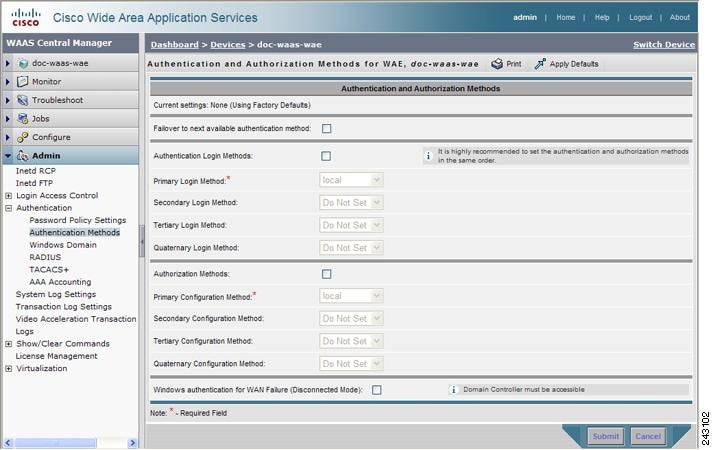
Task: Open TACACS+ settings
Action: click(x=49, y=269)
